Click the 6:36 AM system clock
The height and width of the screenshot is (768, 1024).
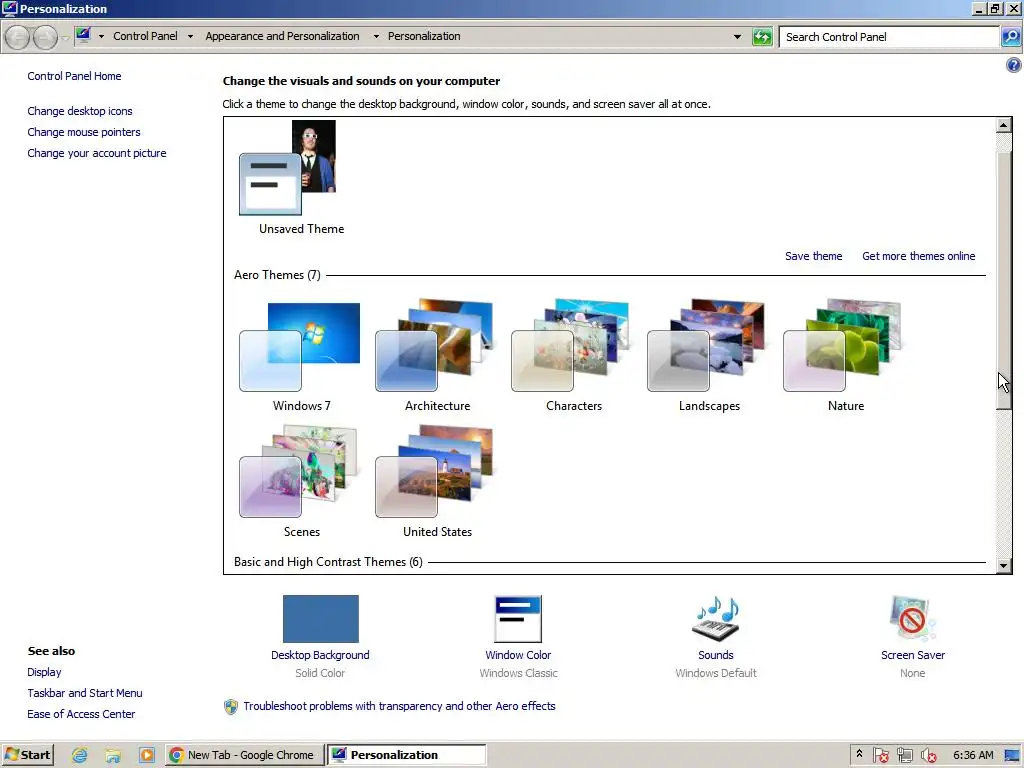973,755
